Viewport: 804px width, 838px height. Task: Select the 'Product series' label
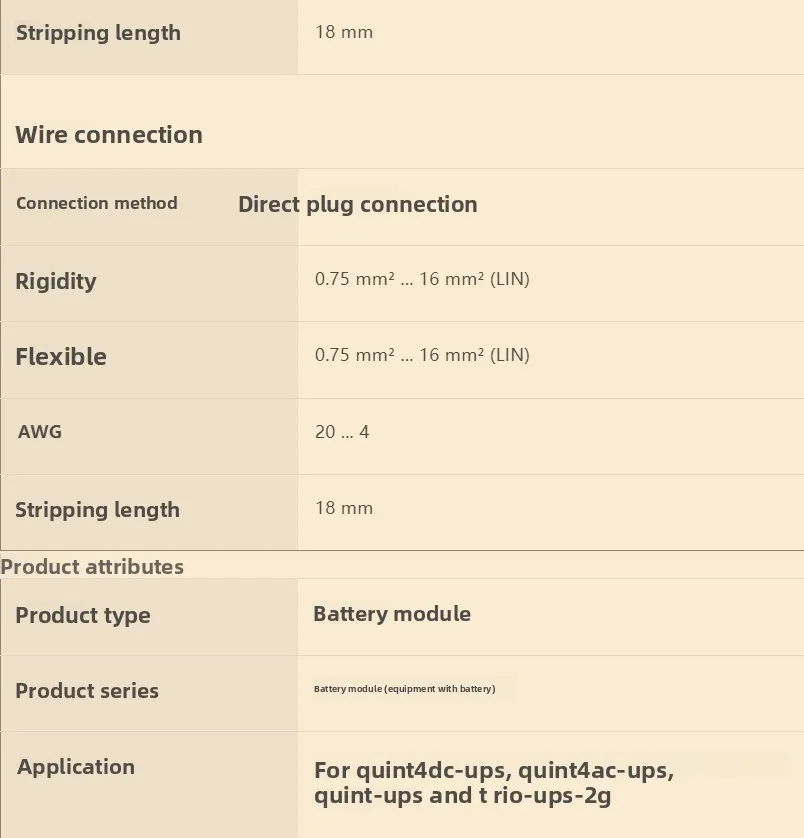(x=87, y=691)
